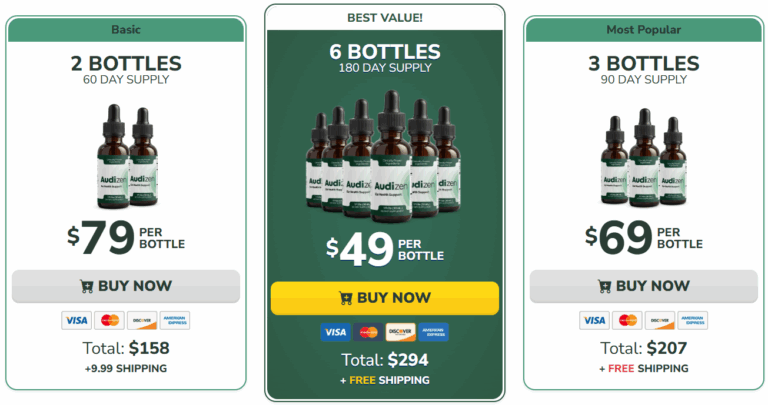Click the Most Popular header label
The width and height of the screenshot is (768, 405).
(644, 29)
